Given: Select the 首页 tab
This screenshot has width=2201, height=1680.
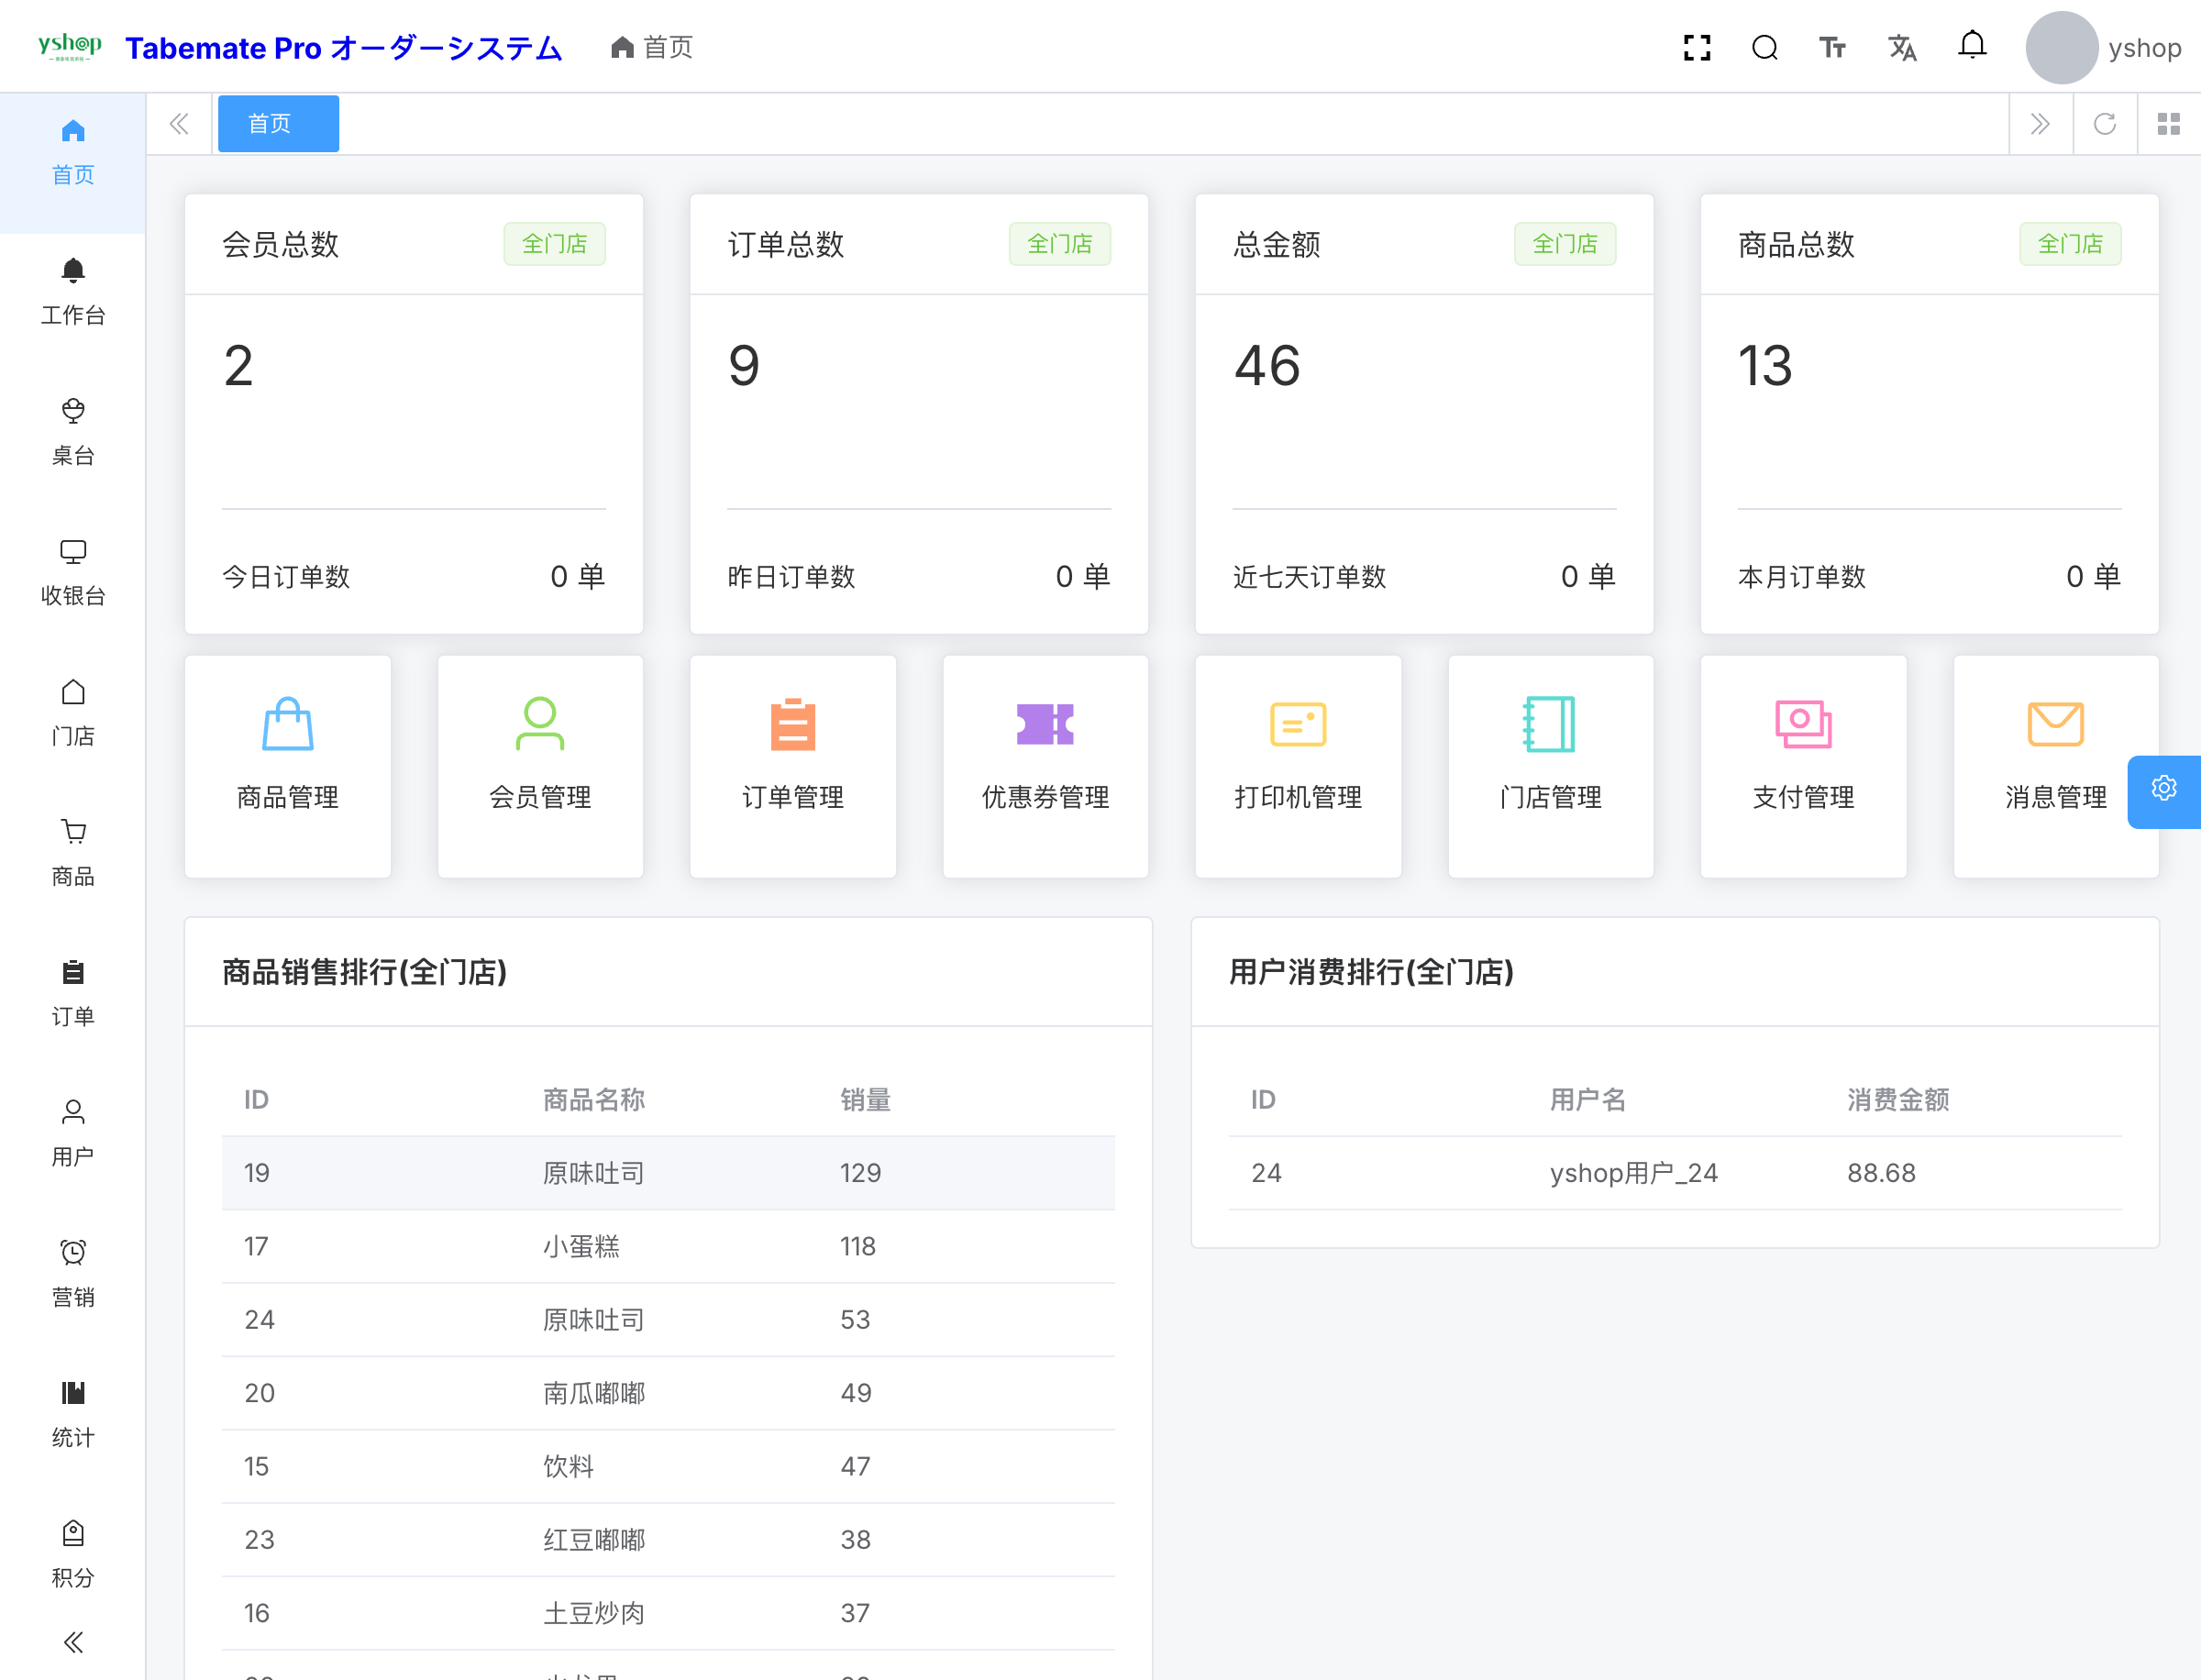Looking at the screenshot, I should (278, 124).
